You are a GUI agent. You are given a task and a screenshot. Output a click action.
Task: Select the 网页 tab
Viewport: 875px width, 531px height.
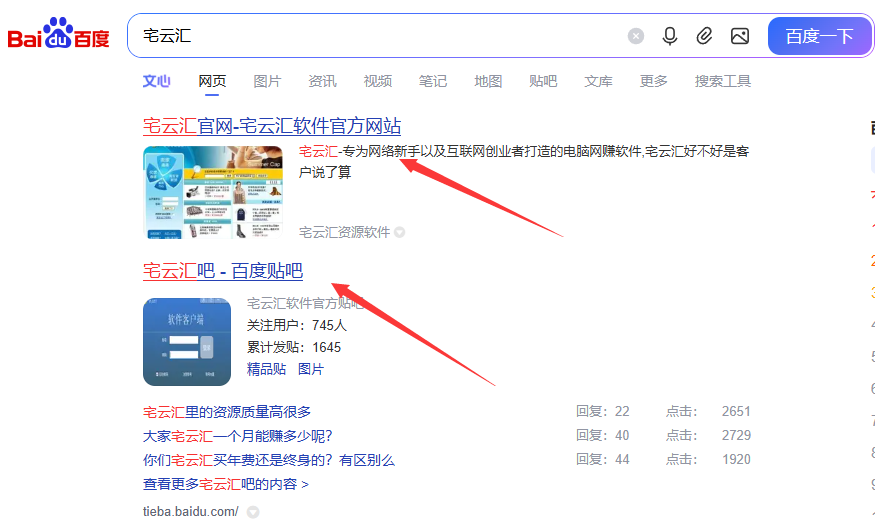(x=212, y=81)
